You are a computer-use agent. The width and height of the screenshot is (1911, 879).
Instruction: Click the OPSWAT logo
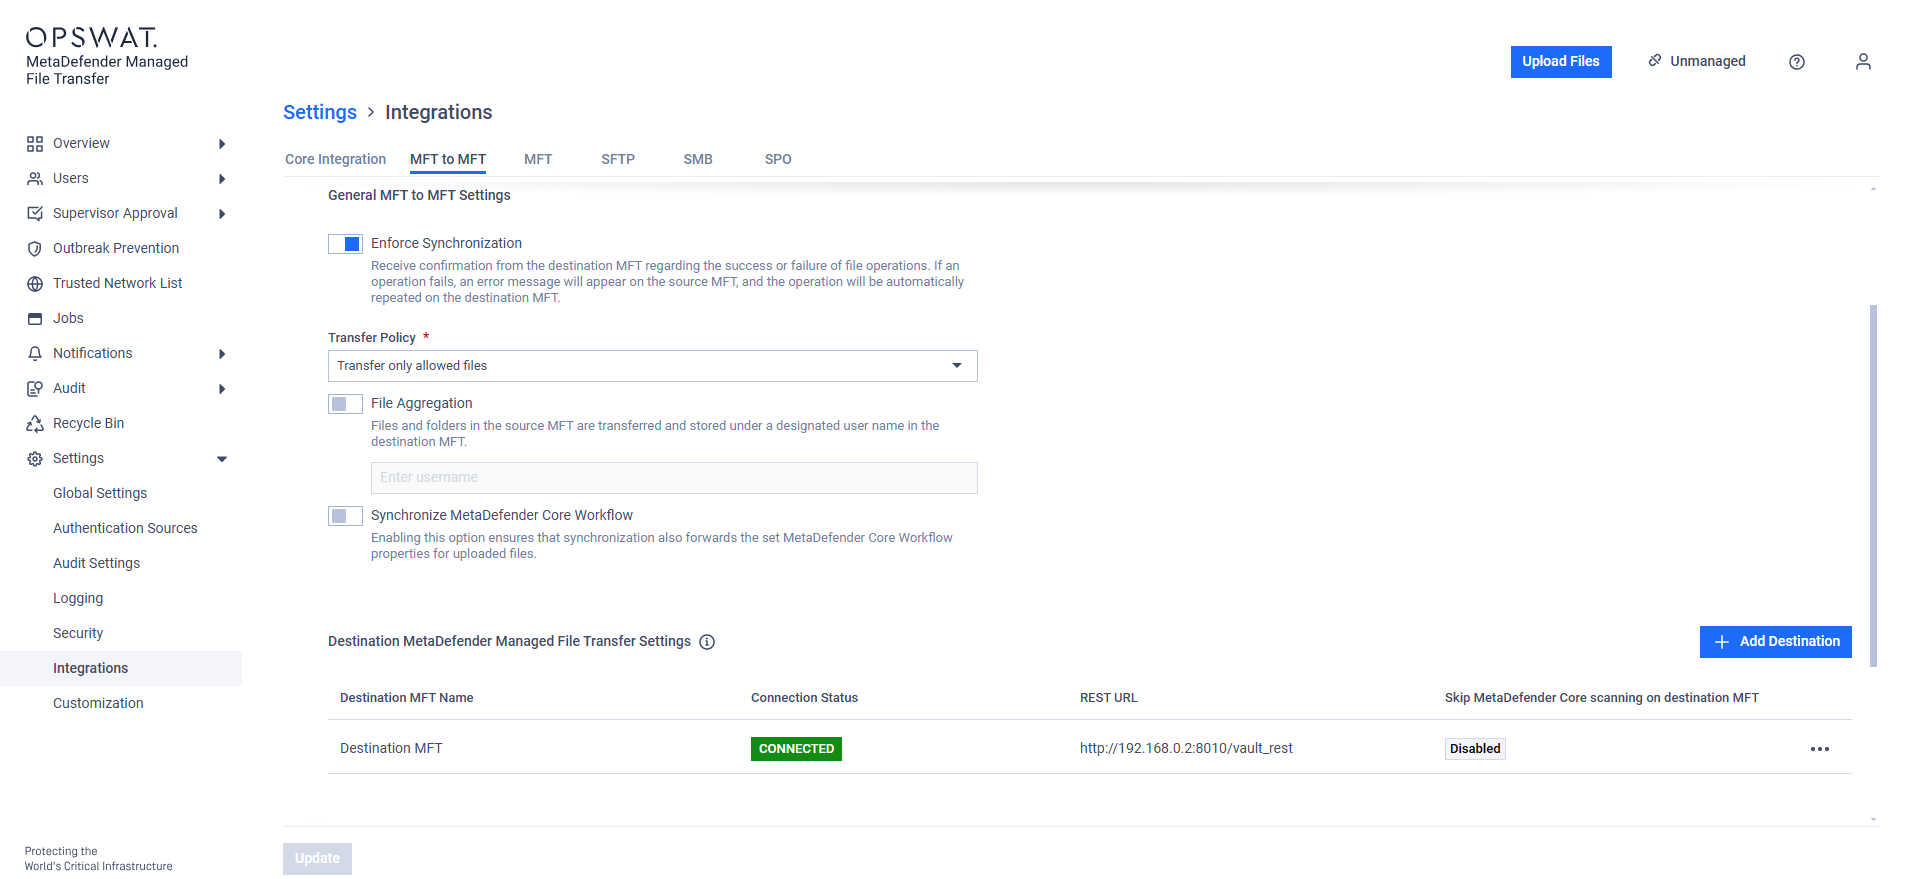[x=91, y=38]
